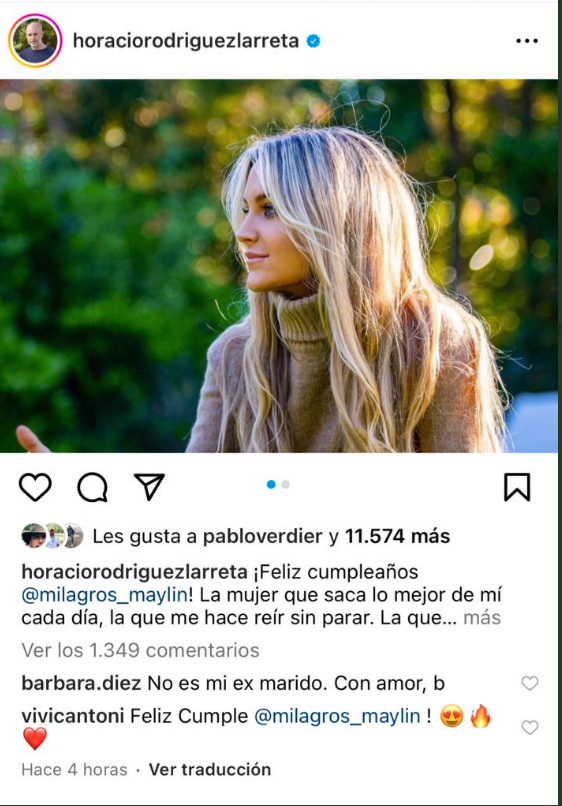The height and width of the screenshot is (806, 562).
Task: Tap the liker avatars beside 'Les gusta'
Action: coord(52,536)
